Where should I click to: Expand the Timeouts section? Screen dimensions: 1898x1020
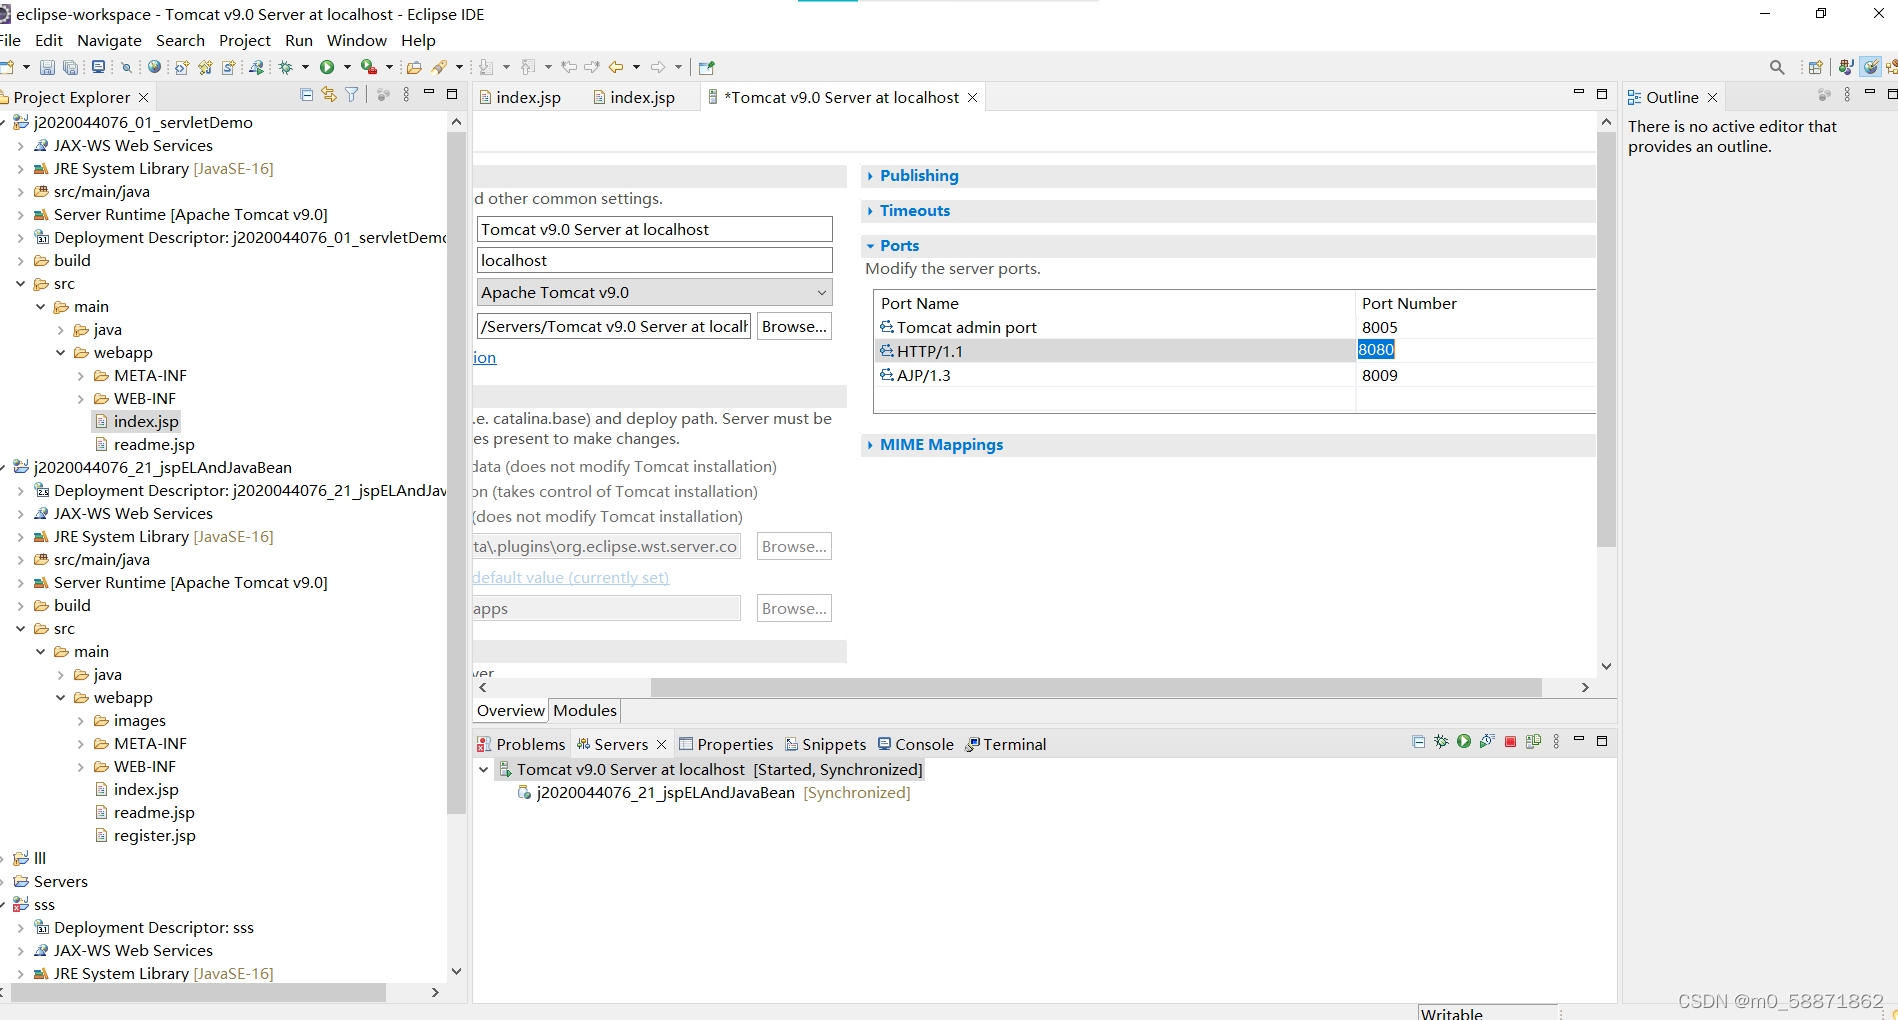point(870,211)
